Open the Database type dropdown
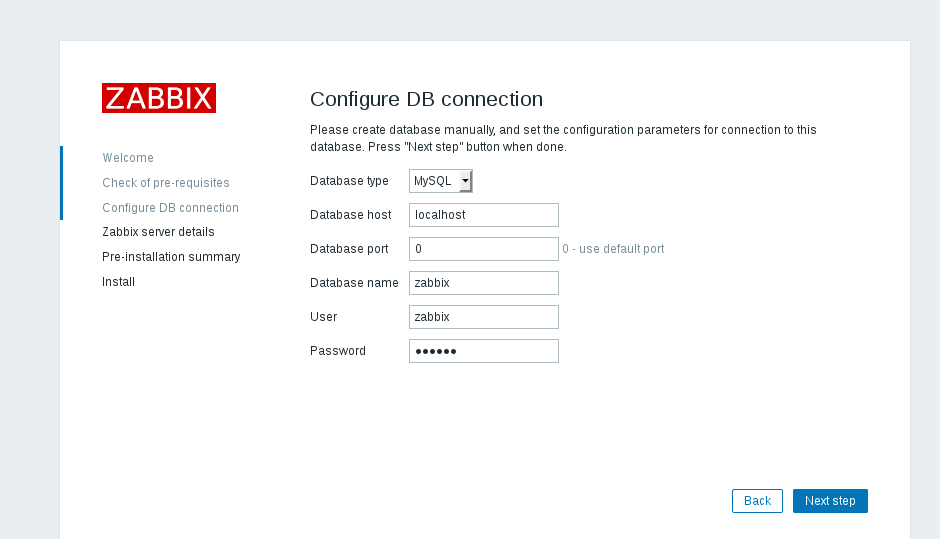The width and height of the screenshot is (940, 539). tap(441, 181)
